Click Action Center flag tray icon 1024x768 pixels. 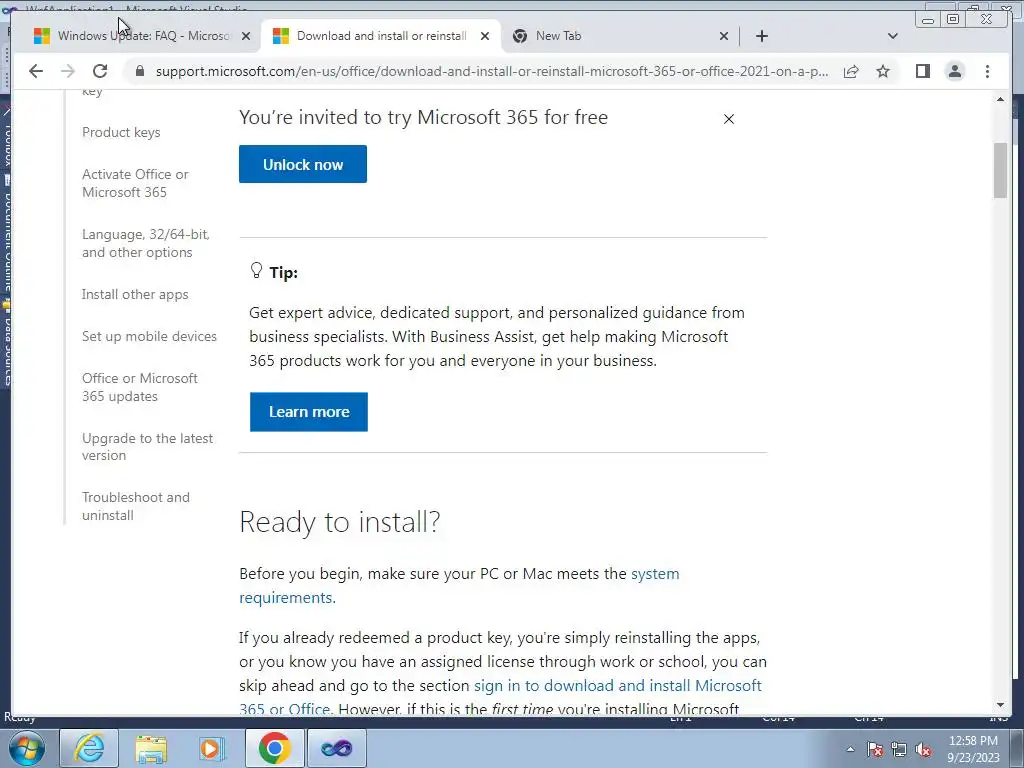pyautogui.click(x=875, y=750)
